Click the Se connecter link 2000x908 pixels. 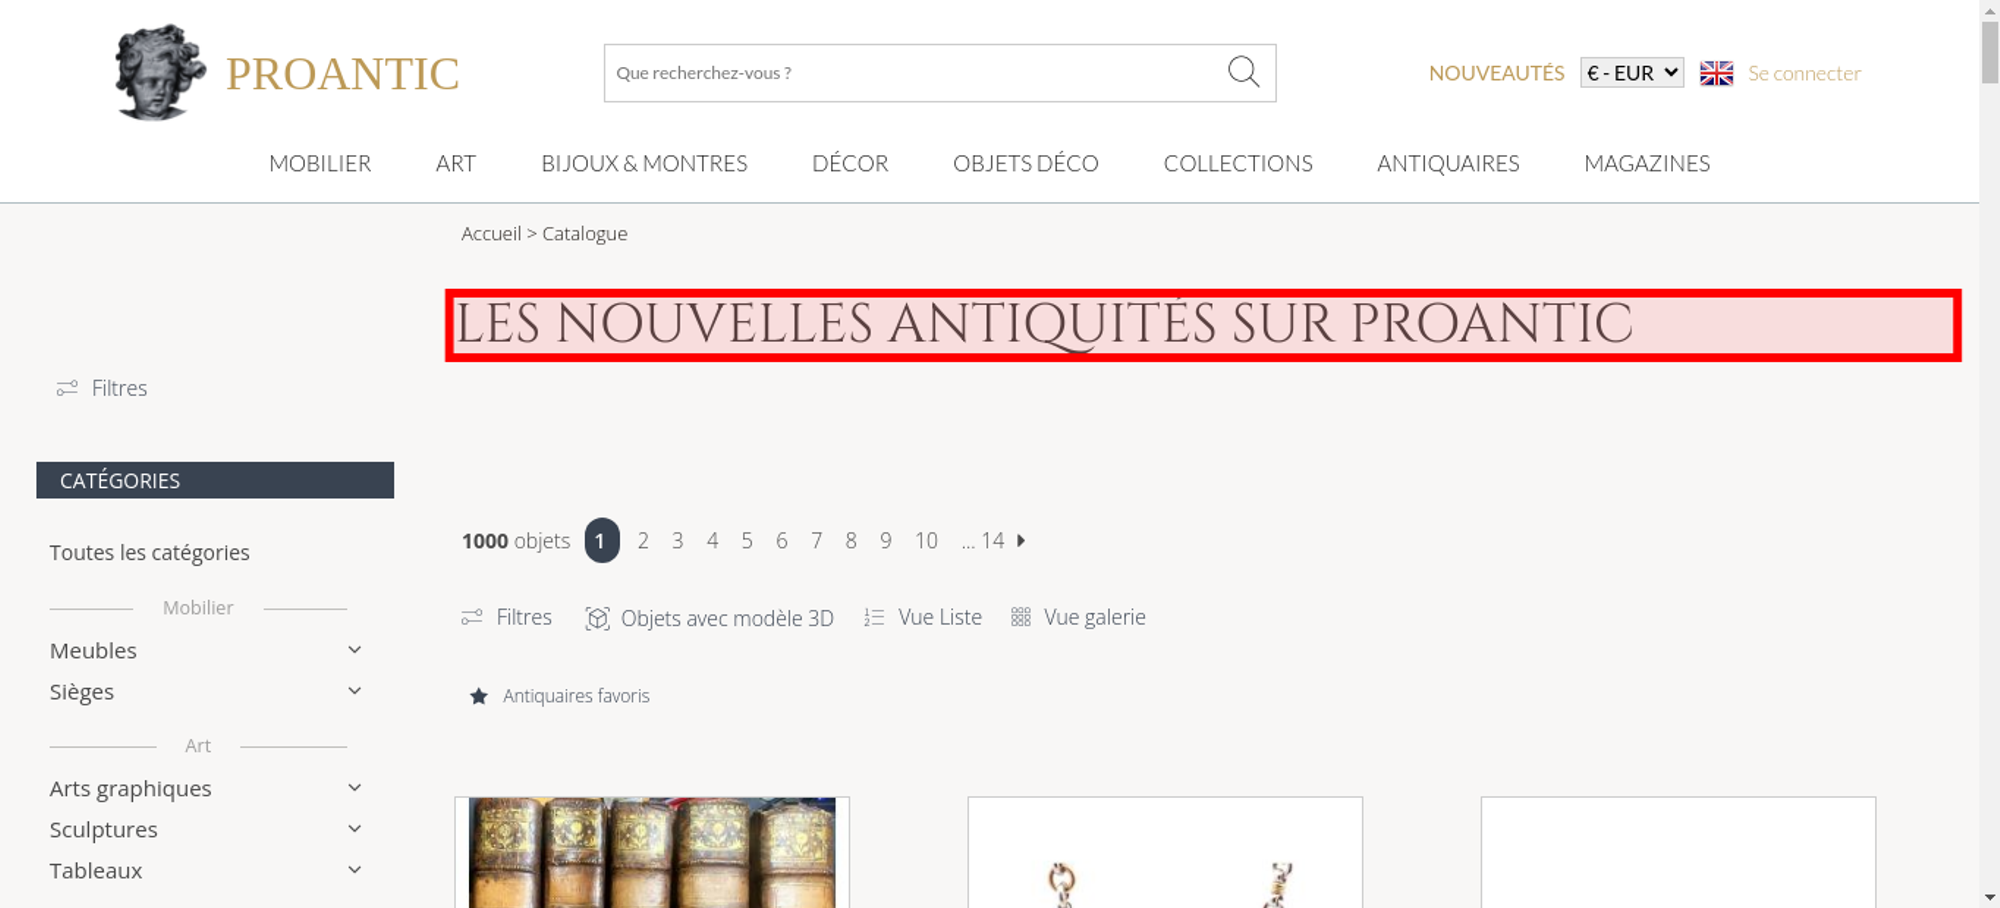point(1804,73)
